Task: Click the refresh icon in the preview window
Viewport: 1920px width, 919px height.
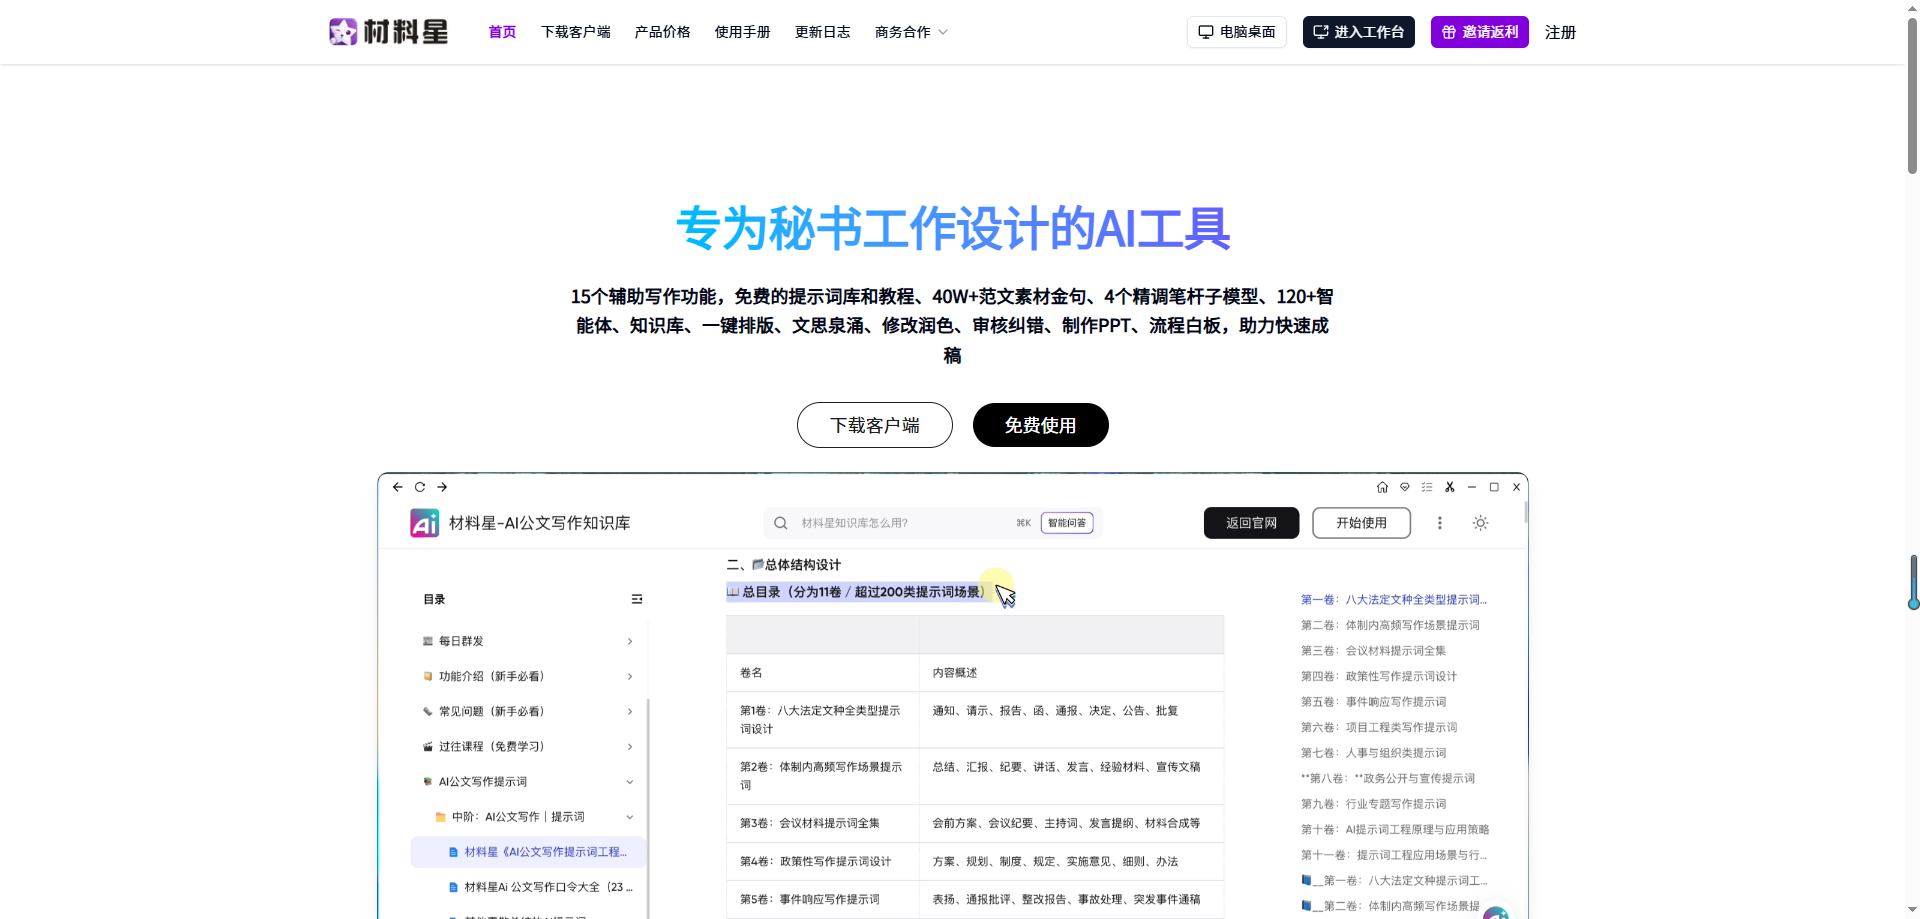Action: tap(420, 487)
